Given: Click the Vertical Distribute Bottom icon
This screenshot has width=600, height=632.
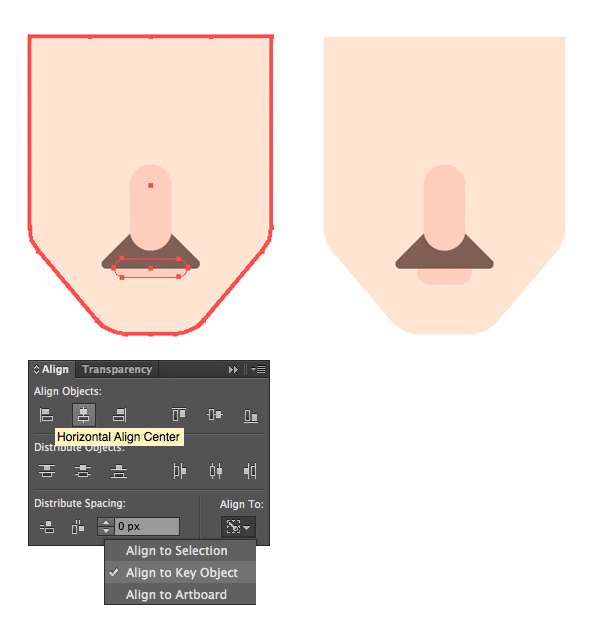Looking at the screenshot, I should coord(119,471).
